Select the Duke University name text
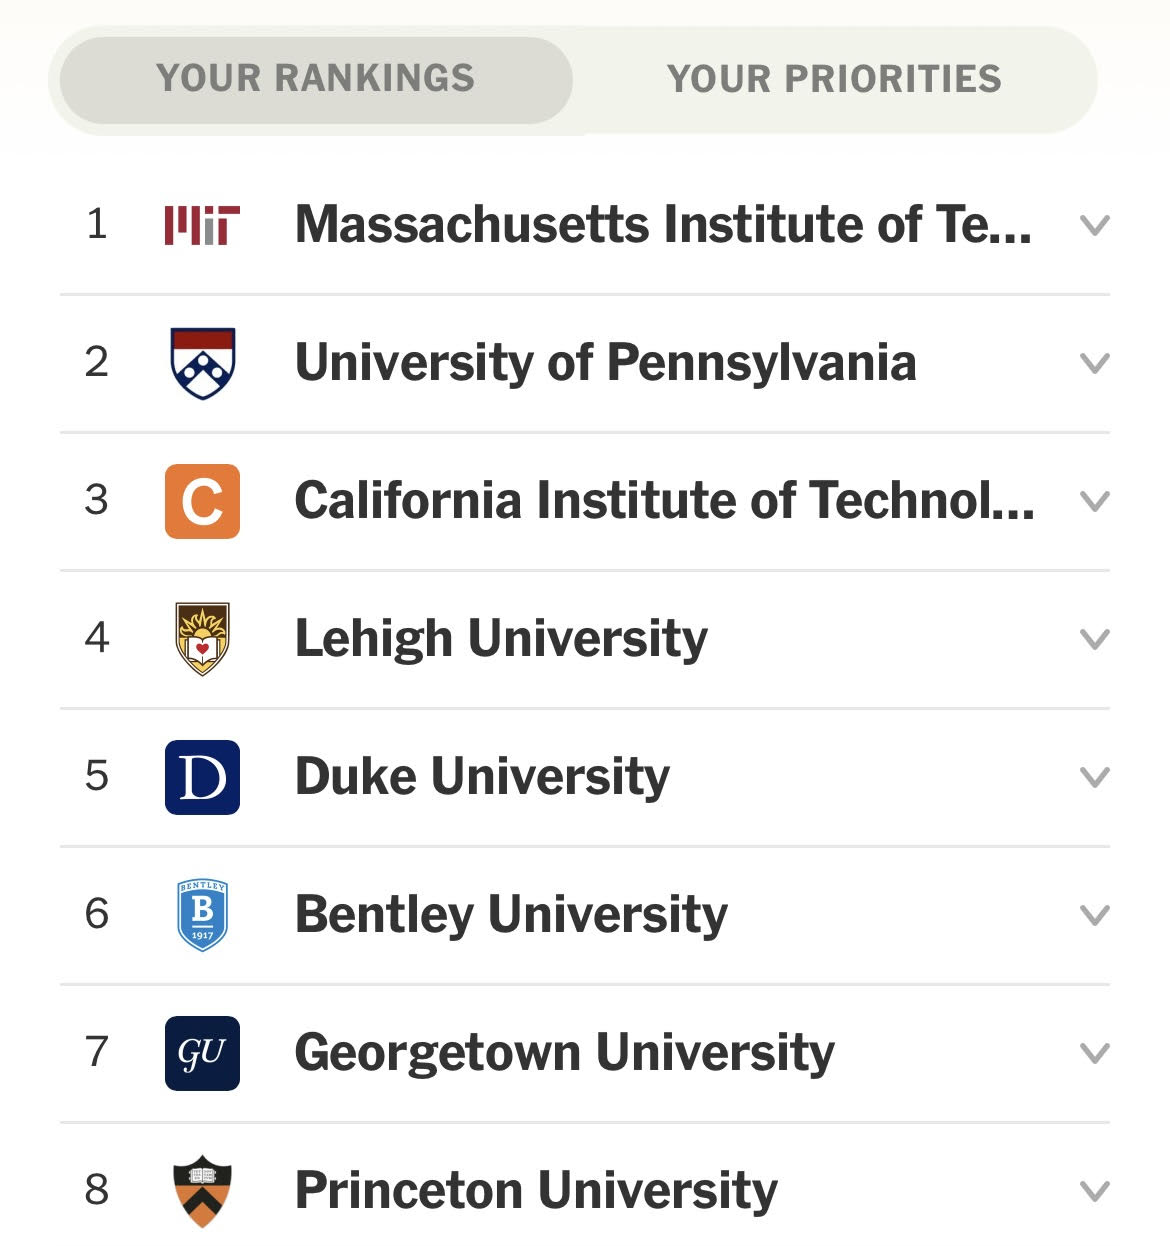Viewport: 1170px width, 1246px height. pyautogui.click(x=482, y=777)
